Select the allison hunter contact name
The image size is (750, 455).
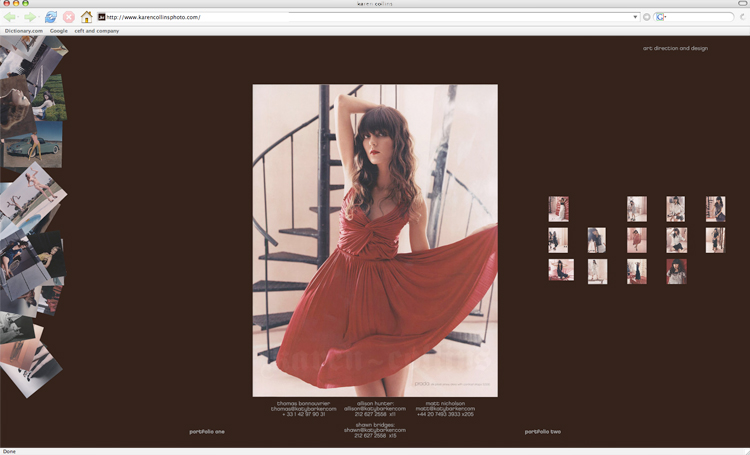point(375,403)
